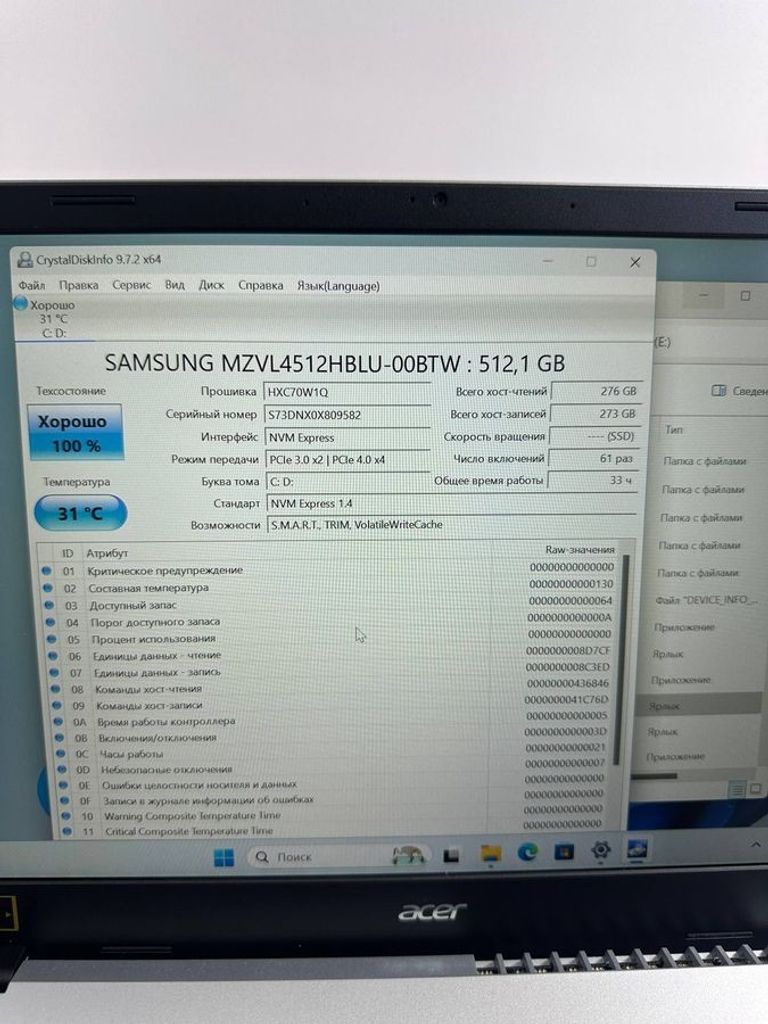This screenshot has height=1024, width=768.
Task: Click the Windows Start button
Action: [224, 857]
